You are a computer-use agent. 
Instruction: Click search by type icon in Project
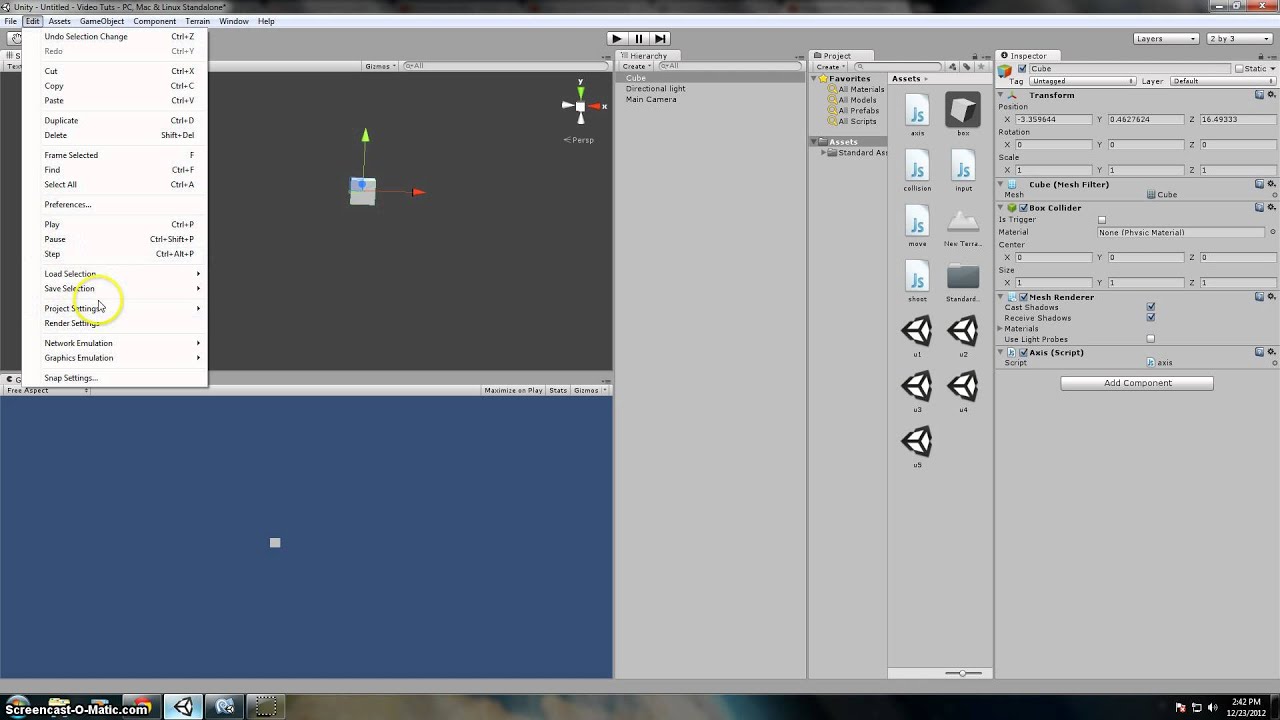click(x=953, y=67)
